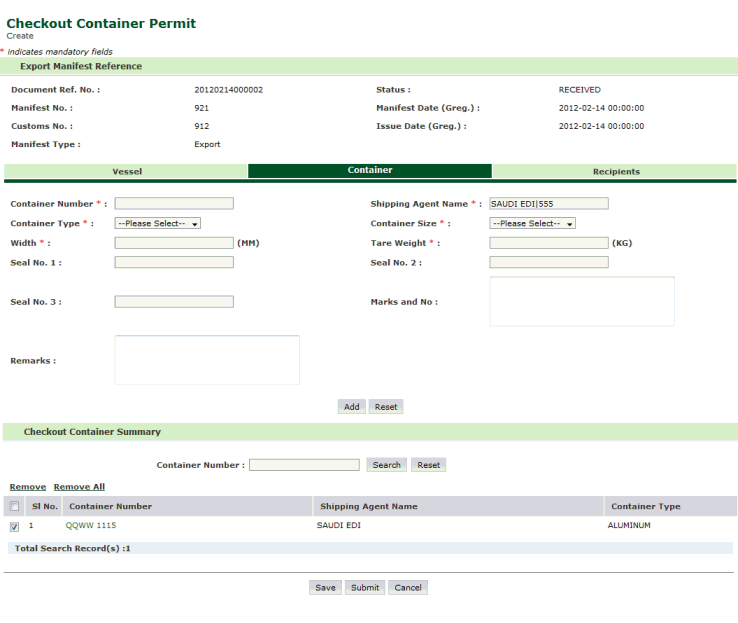738x623 pixels.
Task: Click into the Tare Weight field
Action: click(548, 243)
